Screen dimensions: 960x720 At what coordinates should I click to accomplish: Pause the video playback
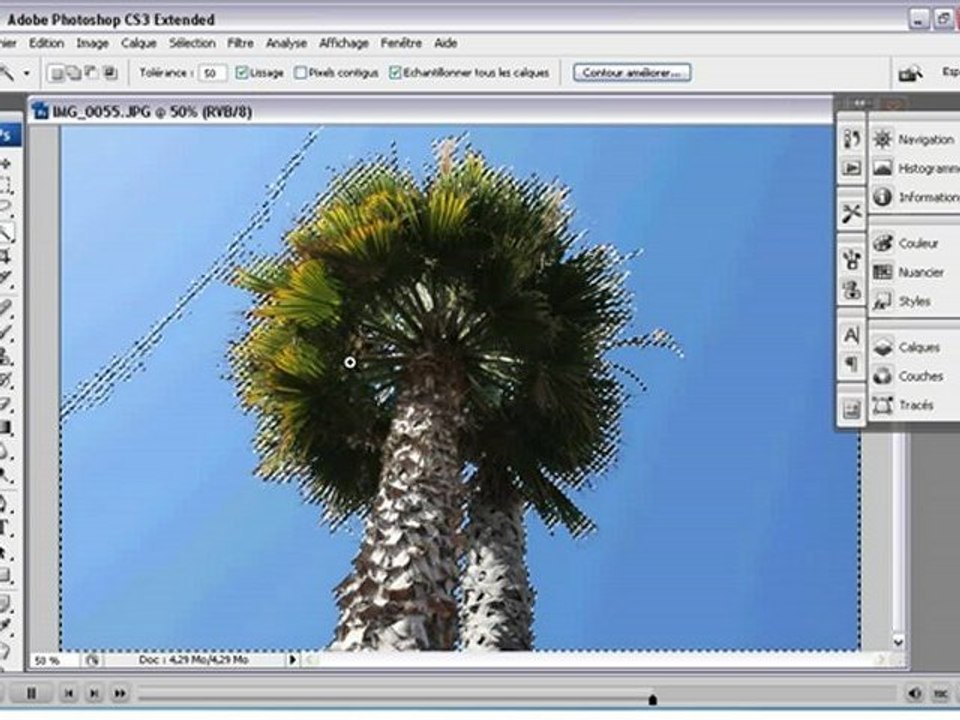(x=31, y=693)
